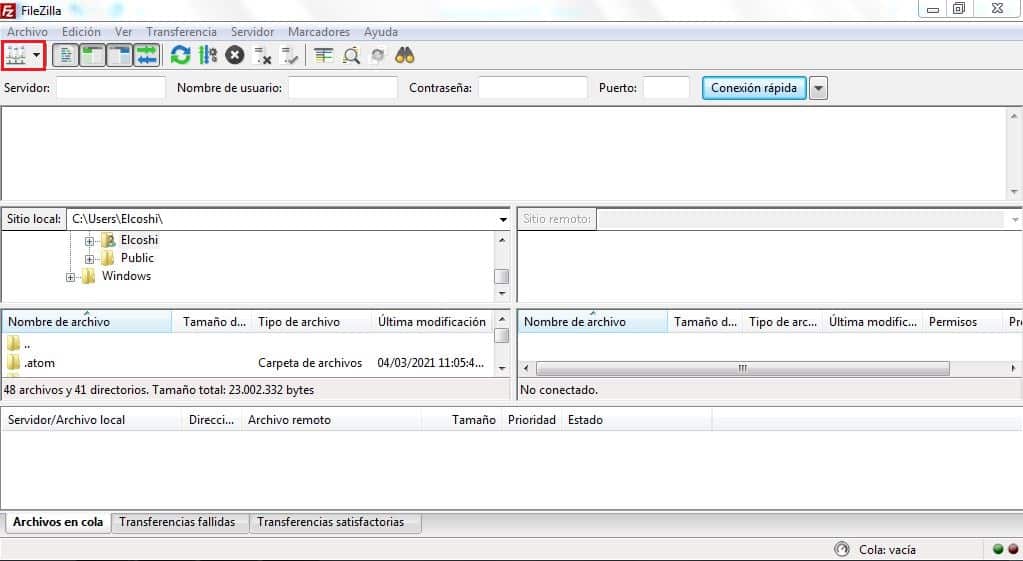Click Estado queue column header
The image size is (1023, 561).
click(x=637, y=420)
